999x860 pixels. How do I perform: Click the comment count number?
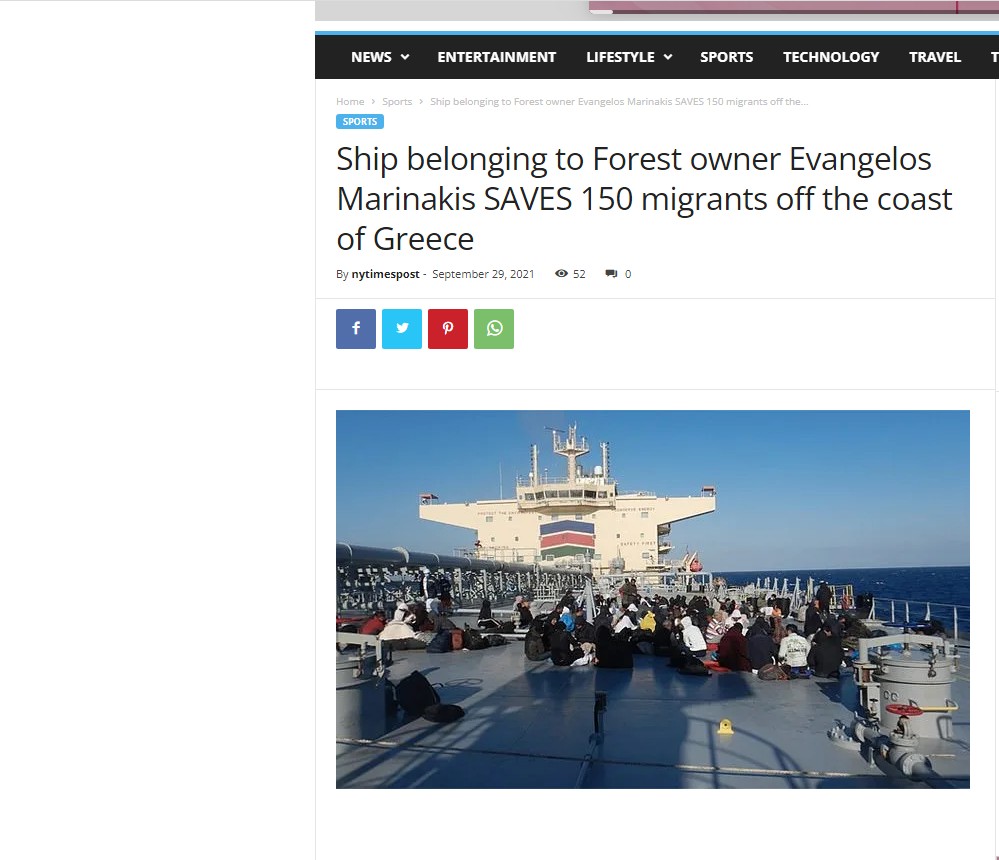pos(628,274)
